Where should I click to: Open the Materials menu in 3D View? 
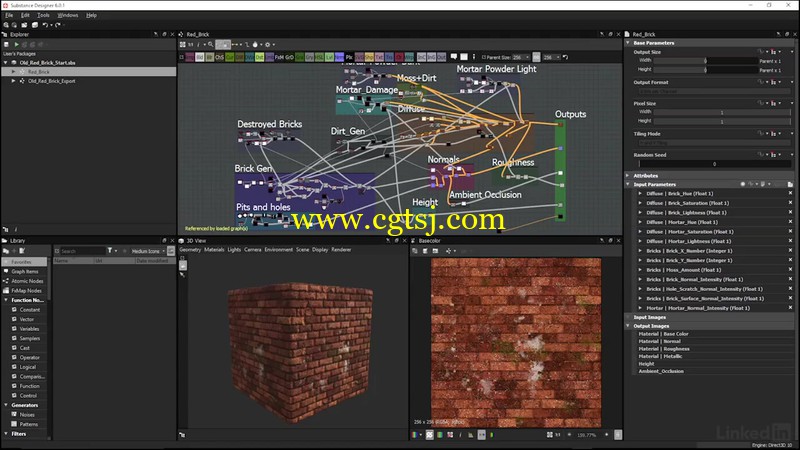[x=214, y=249]
